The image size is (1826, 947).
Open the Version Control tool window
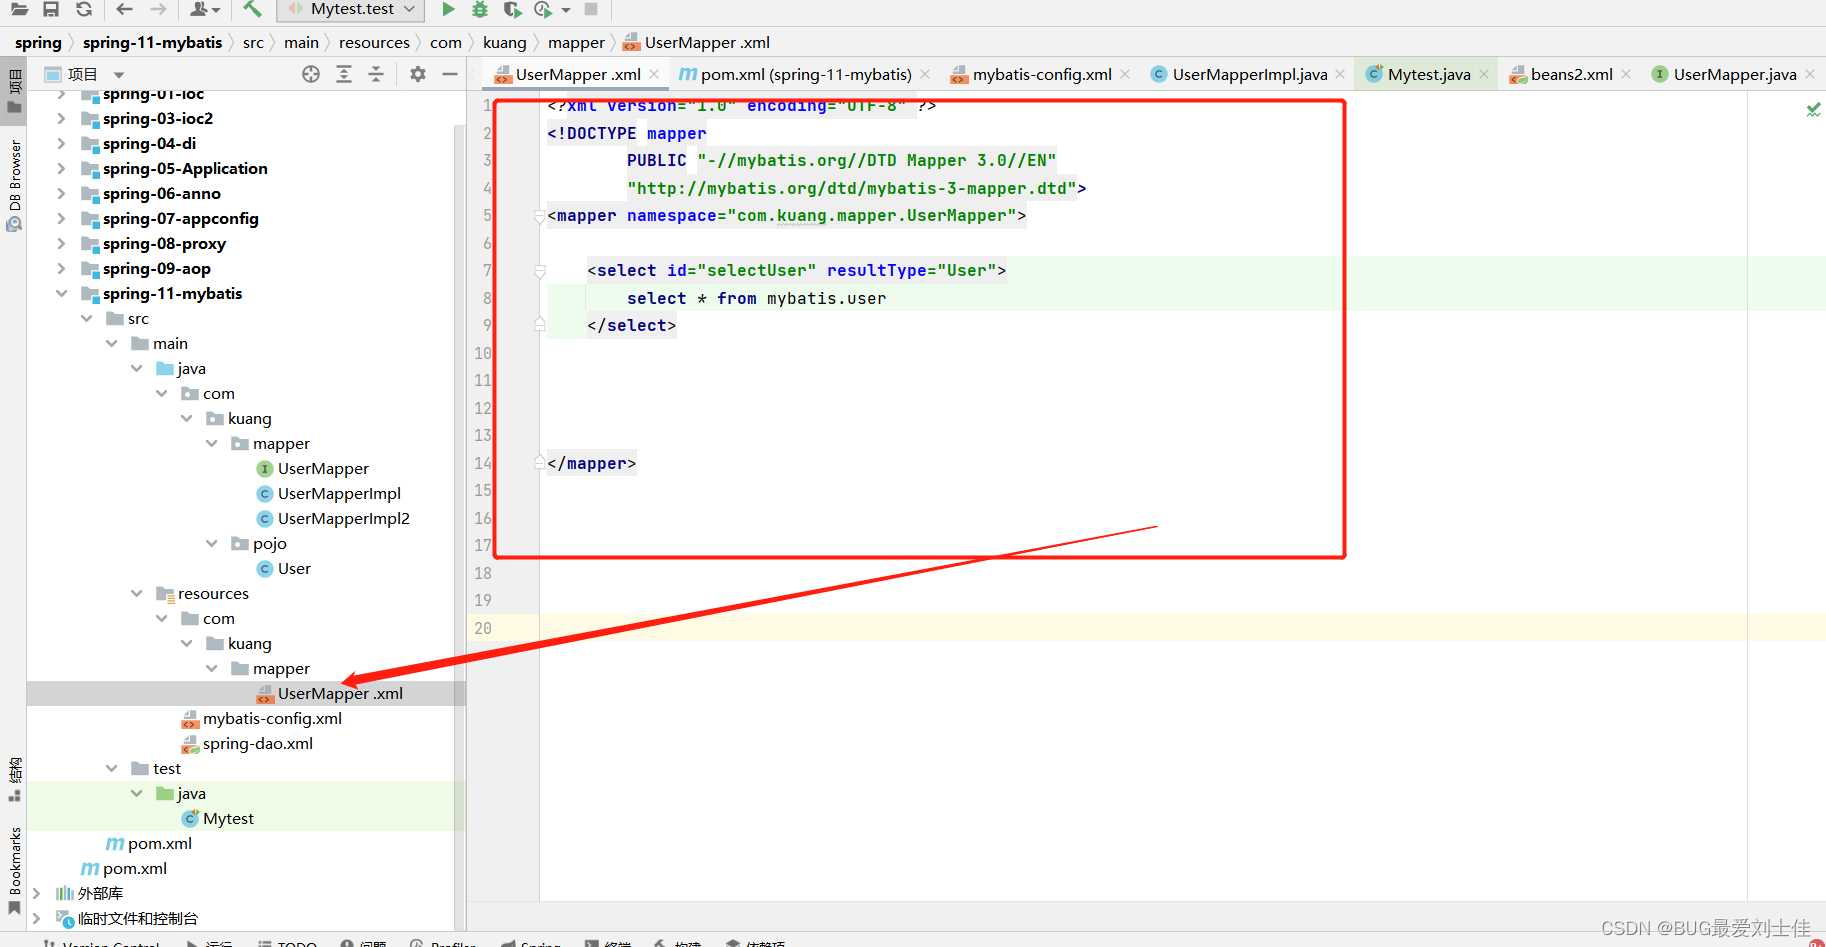pyautogui.click(x=105, y=943)
